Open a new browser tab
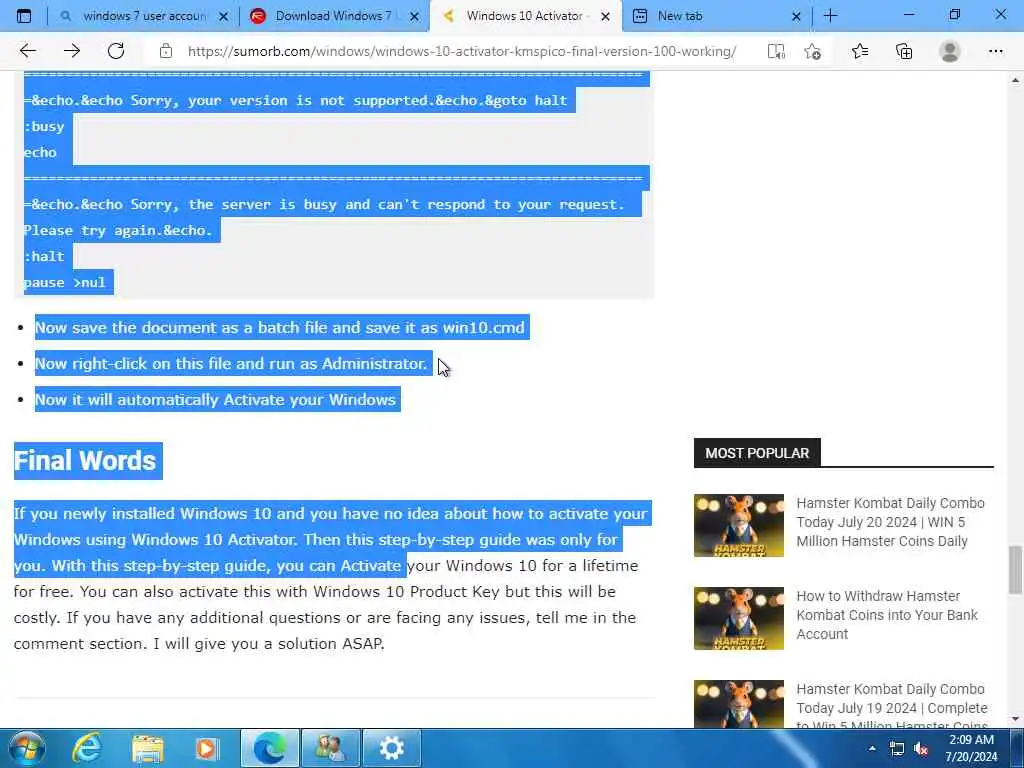 831,16
